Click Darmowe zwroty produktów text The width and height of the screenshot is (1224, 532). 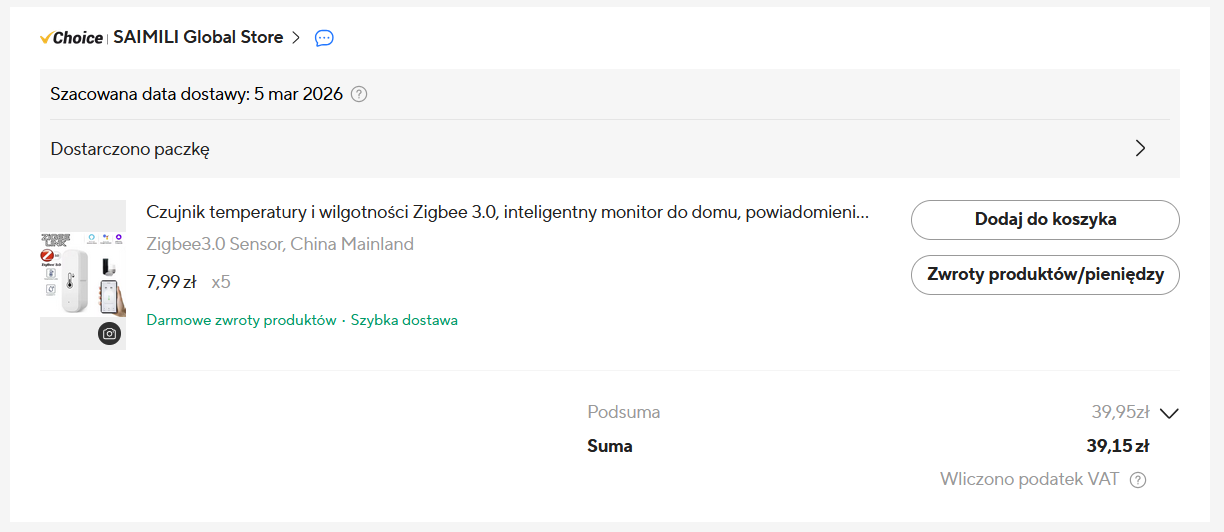[241, 321]
